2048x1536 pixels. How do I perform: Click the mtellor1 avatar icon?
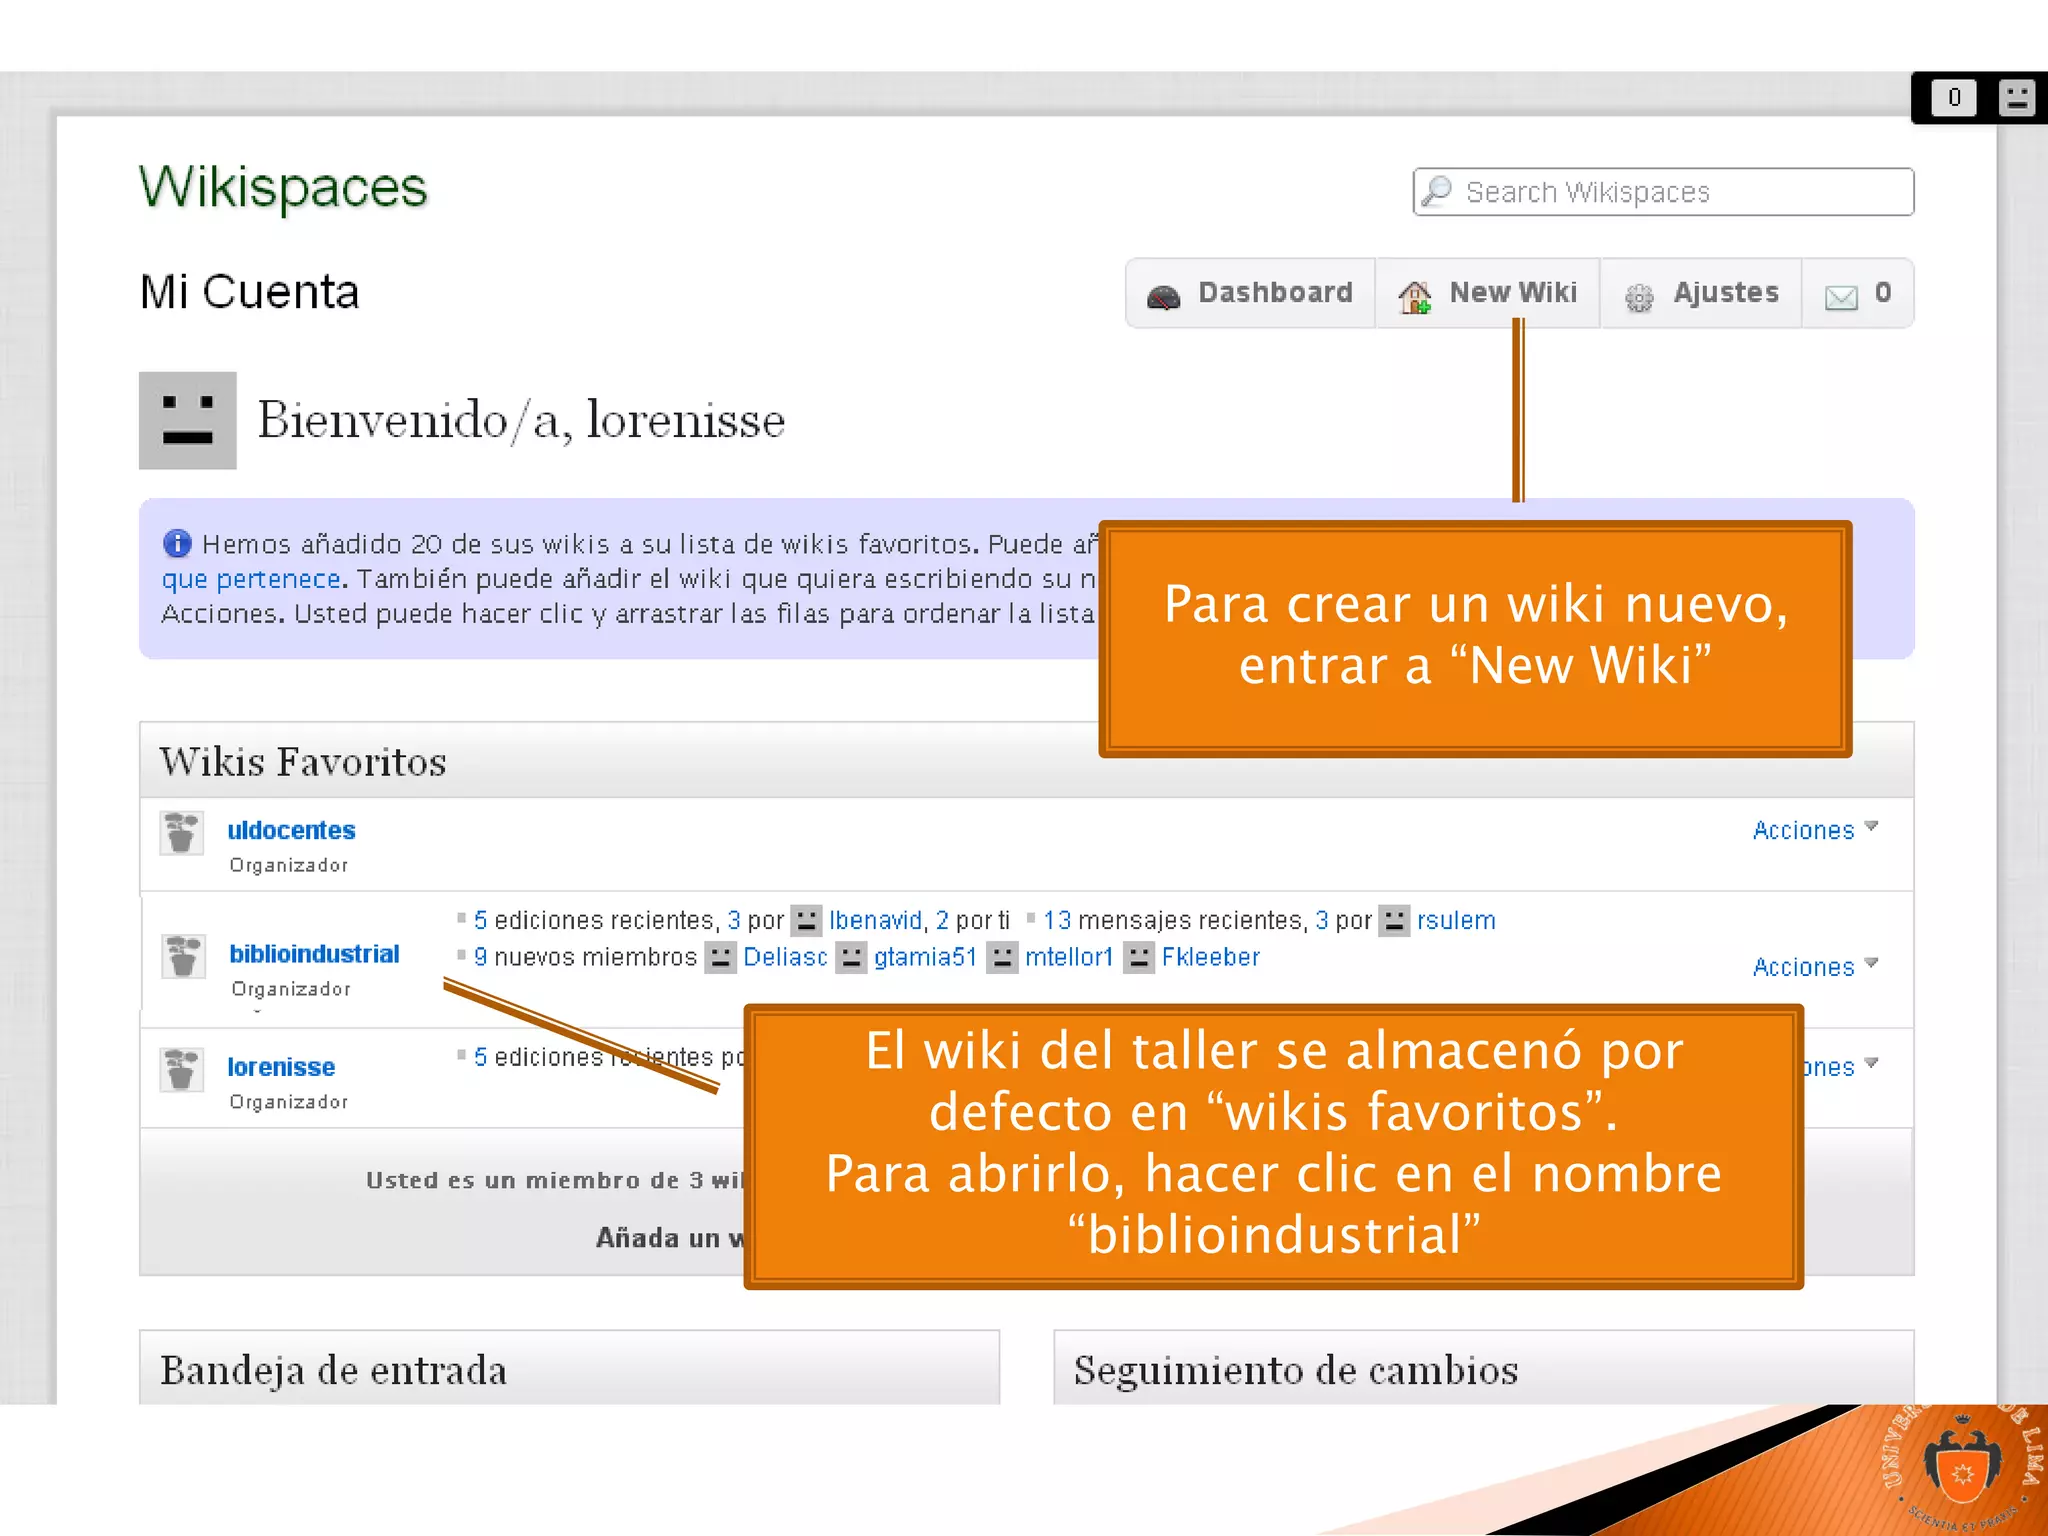pyautogui.click(x=1002, y=958)
